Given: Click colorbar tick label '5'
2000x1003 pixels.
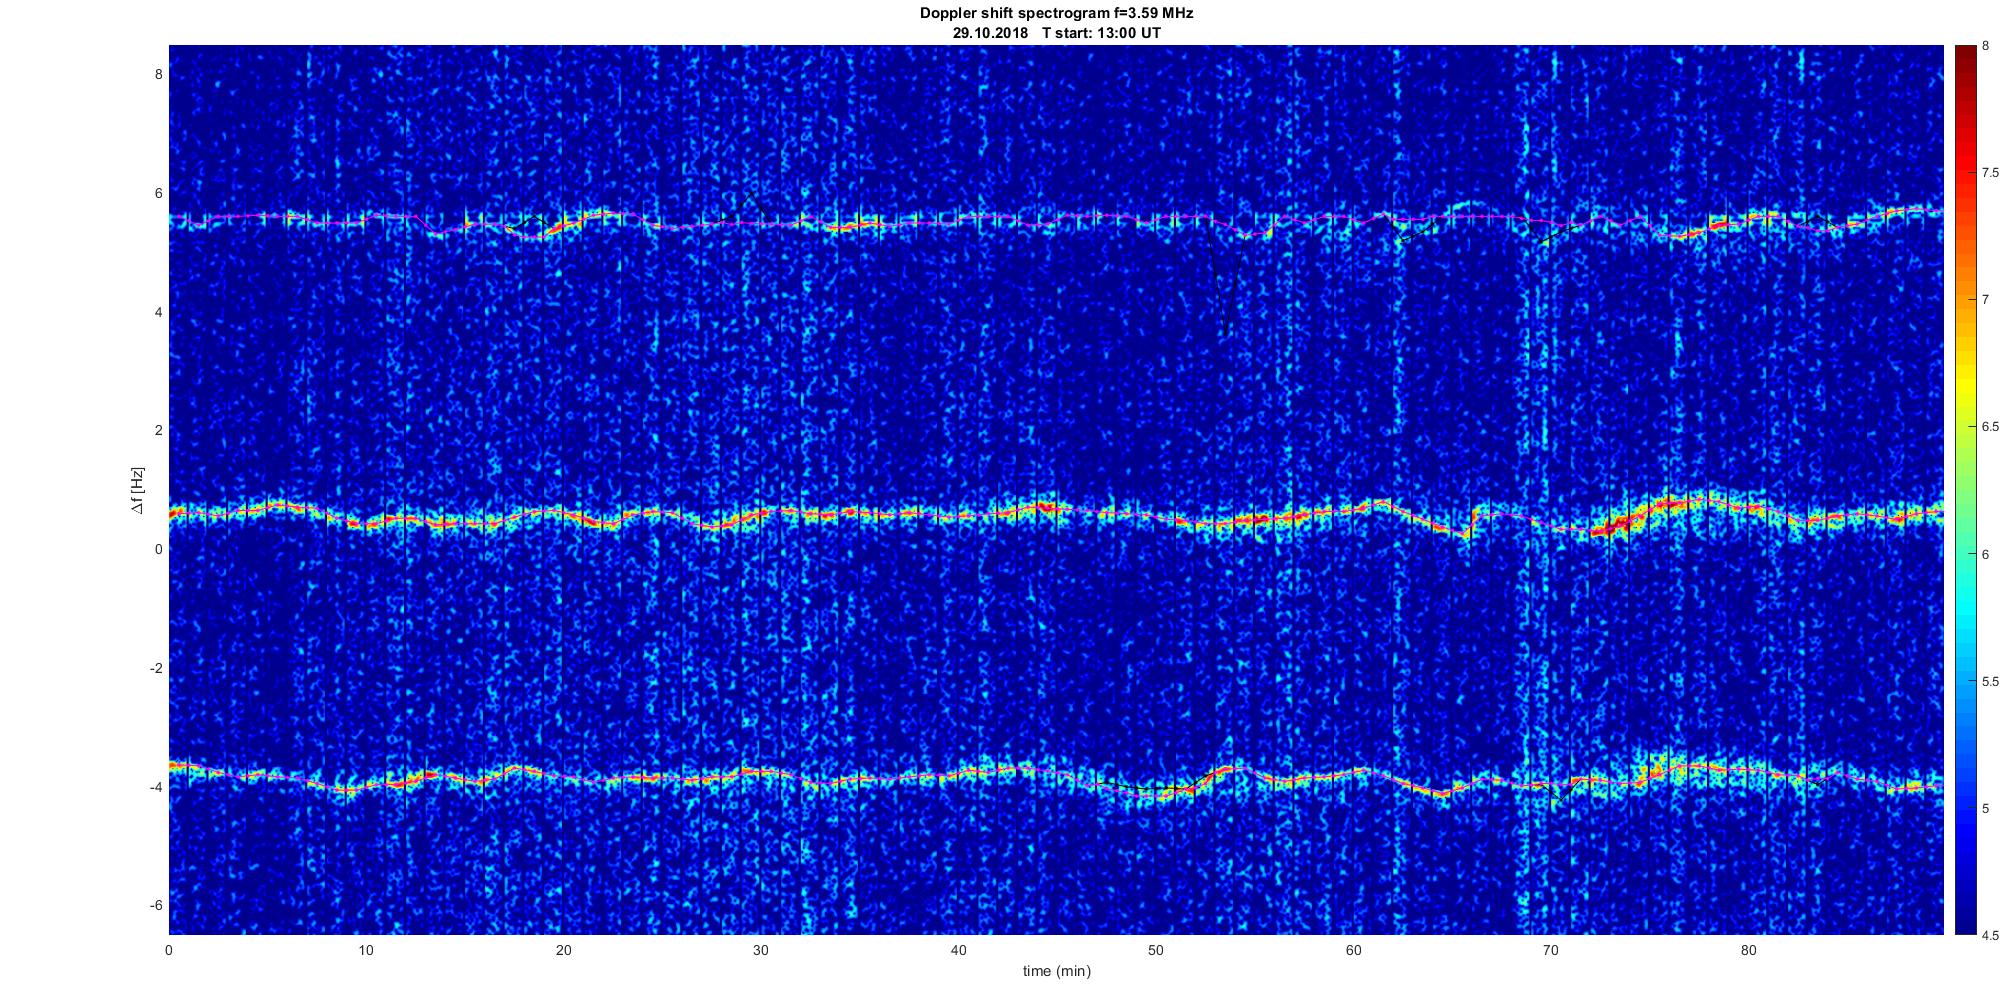Looking at the screenshot, I should pos(1986,809).
